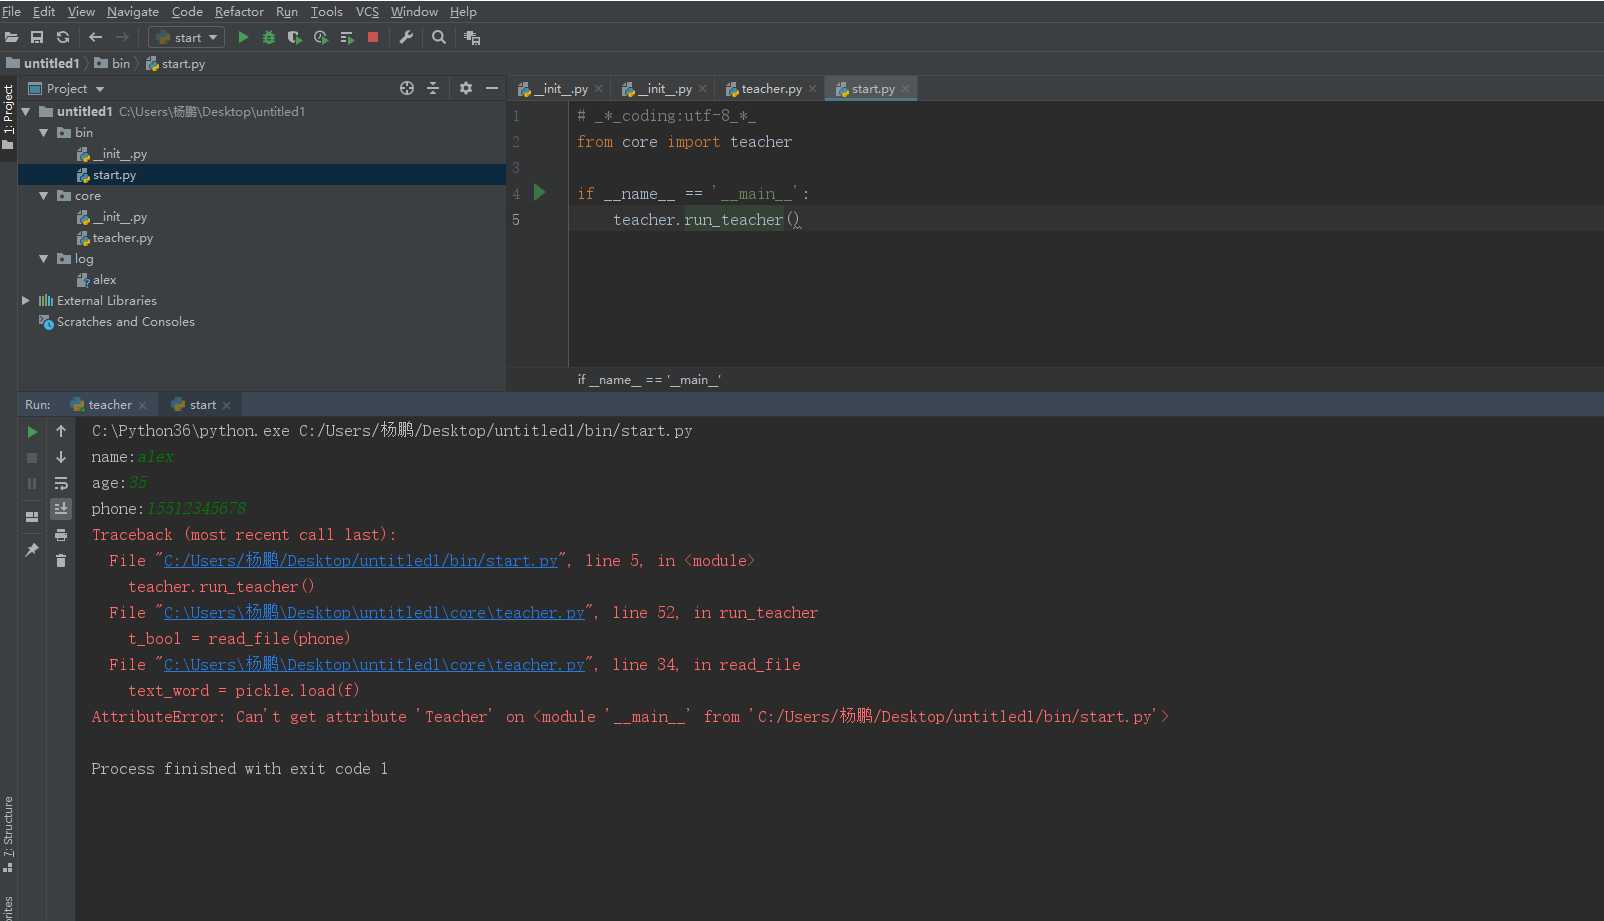Open bin/start.py traceback link
The image size is (1604, 921).
(361, 561)
